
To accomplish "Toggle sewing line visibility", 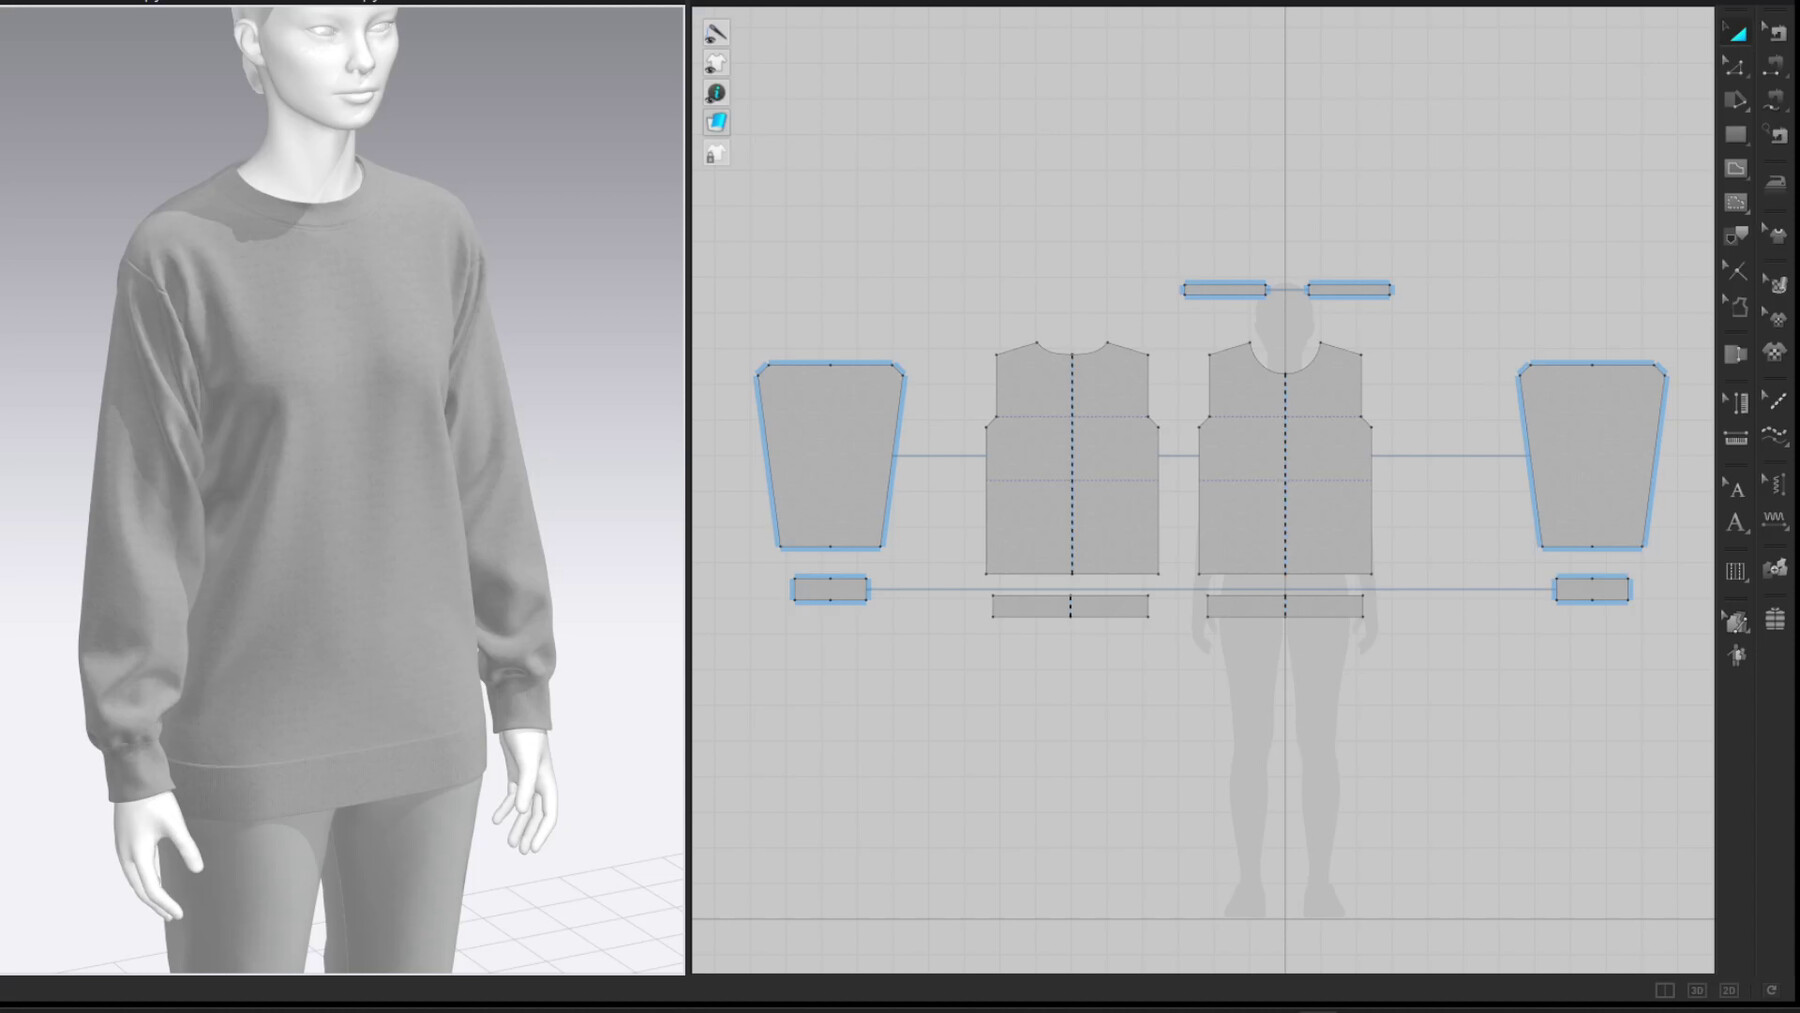I will pyautogui.click(x=717, y=32).
